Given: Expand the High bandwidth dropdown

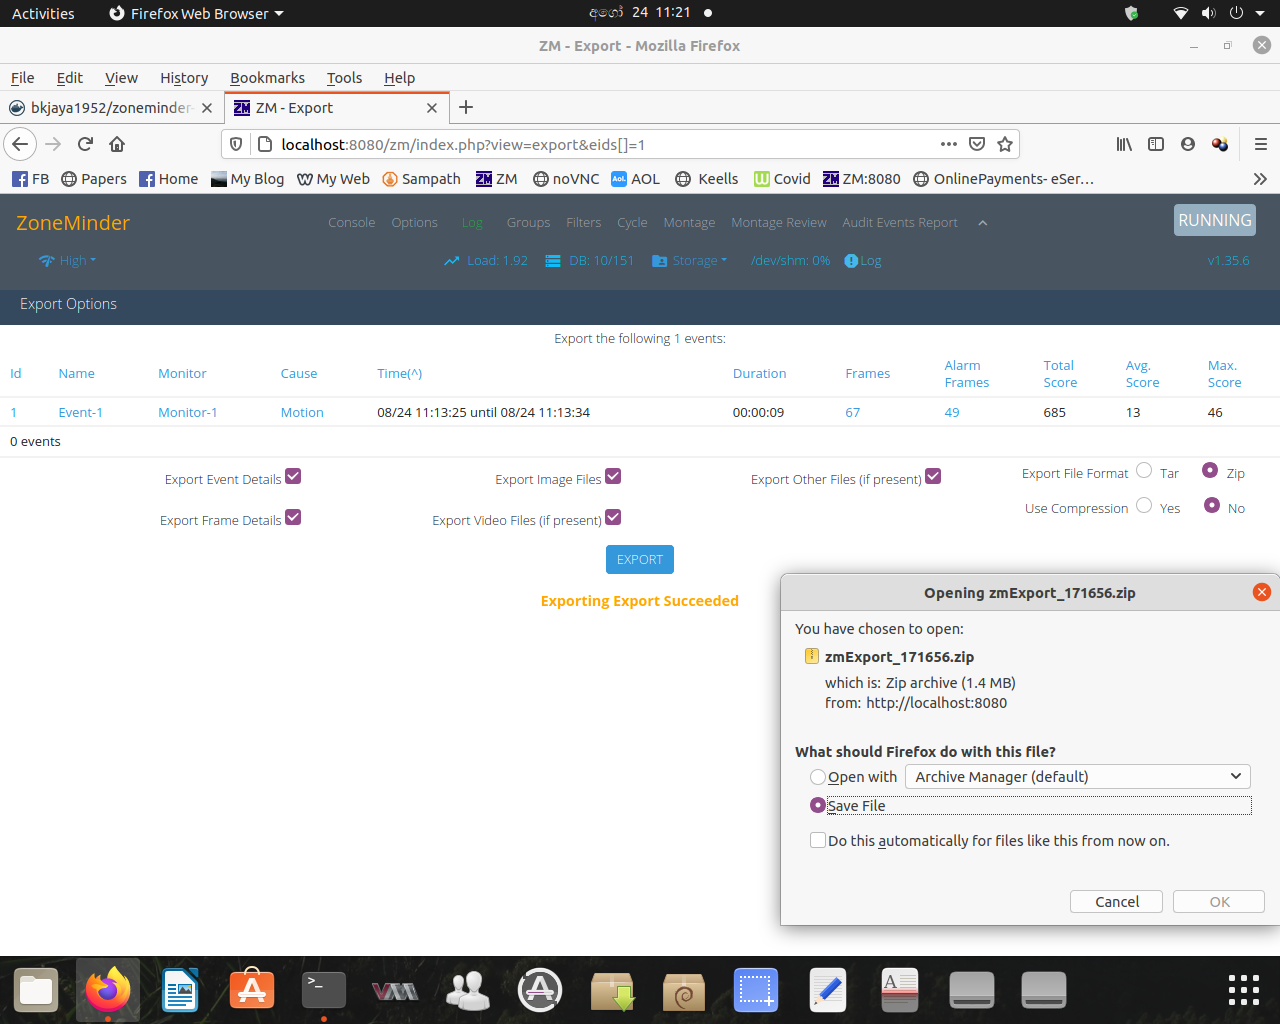Looking at the screenshot, I should [68, 261].
